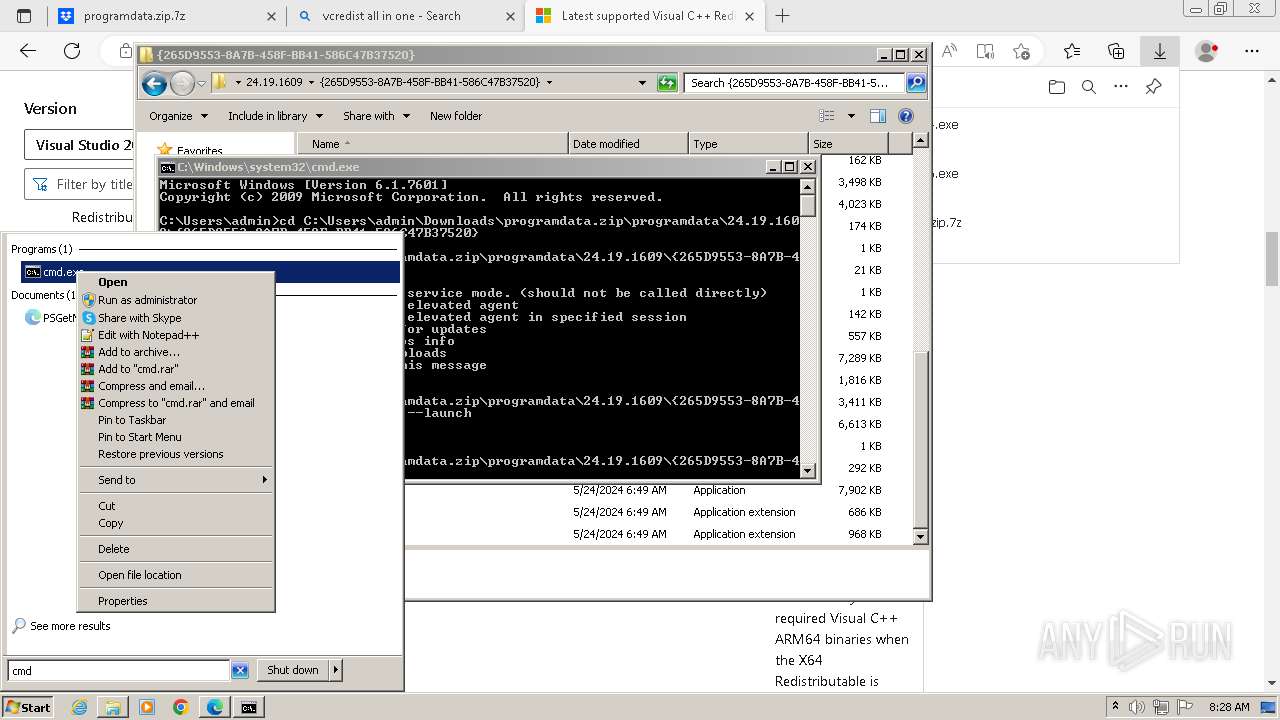The height and width of the screenshot is (720, 1280).
Task: Click Filter by title field
Action: coord(80,184)
